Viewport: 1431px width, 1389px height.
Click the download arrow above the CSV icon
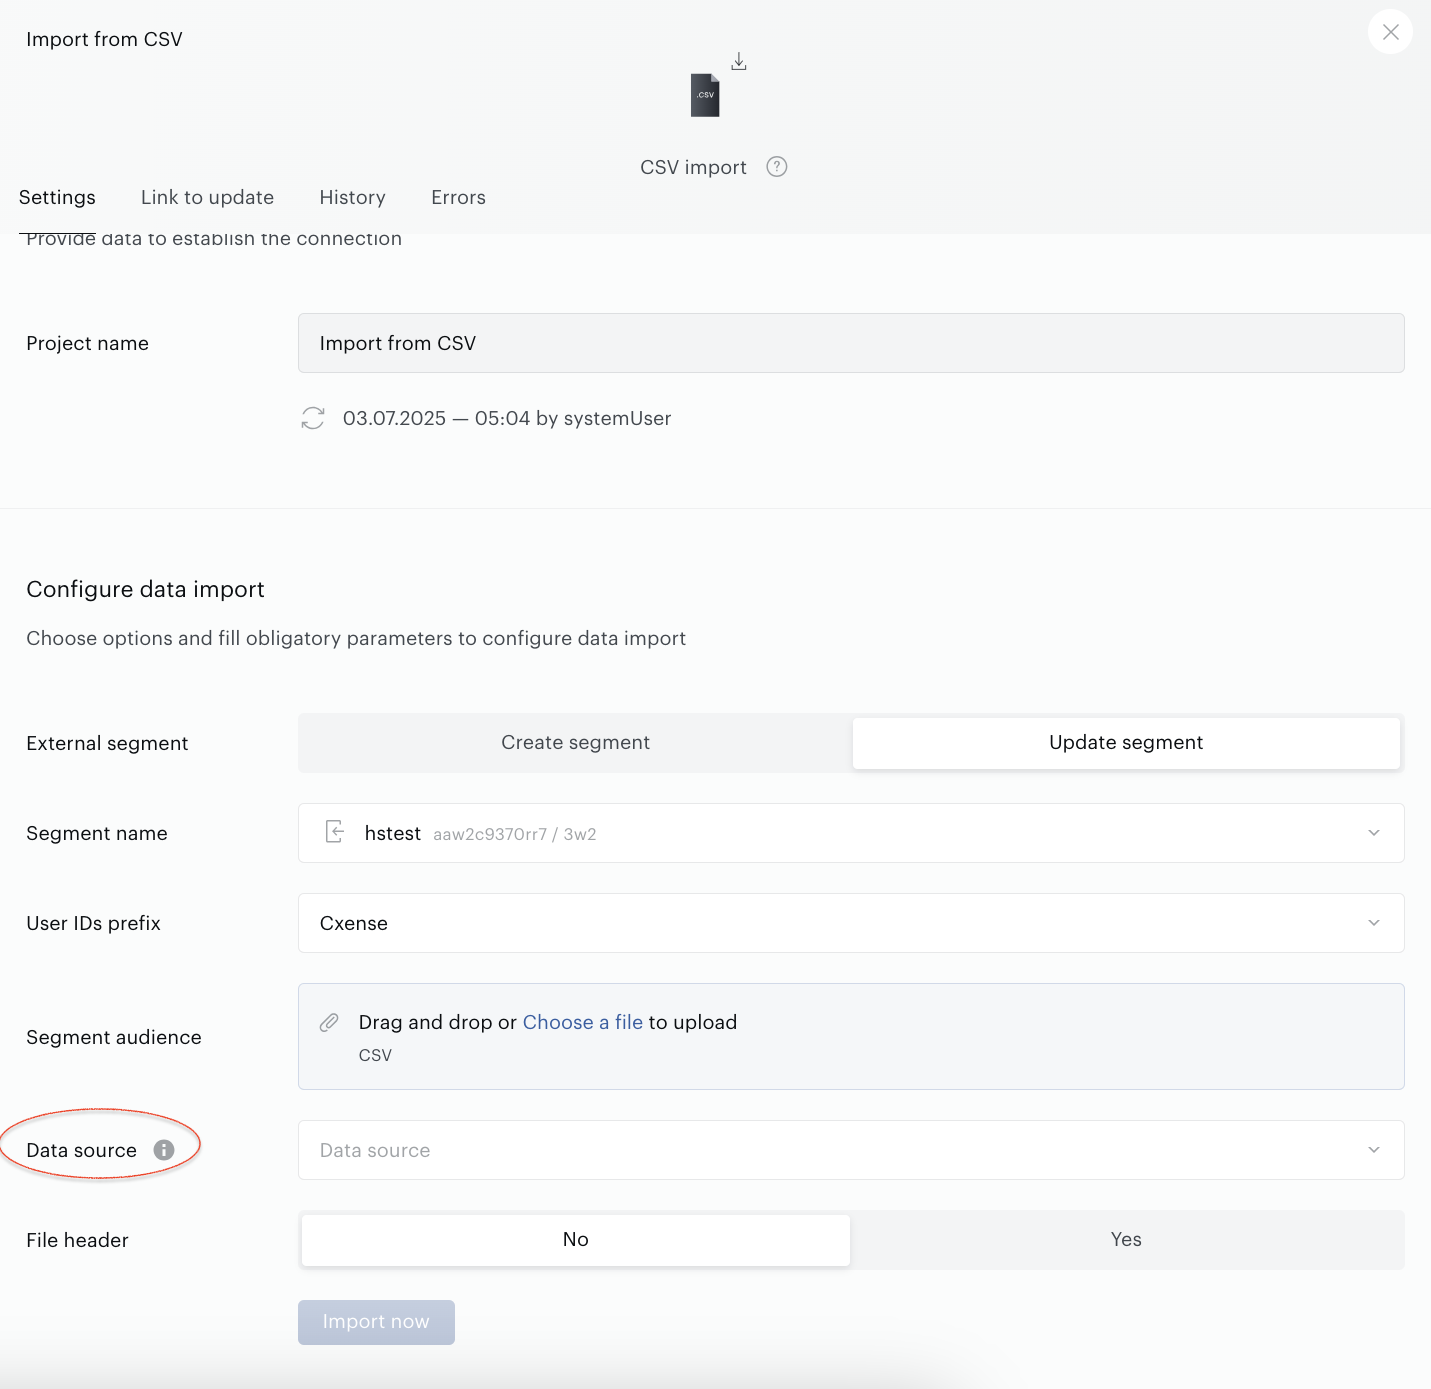click(x=739, y=62)
